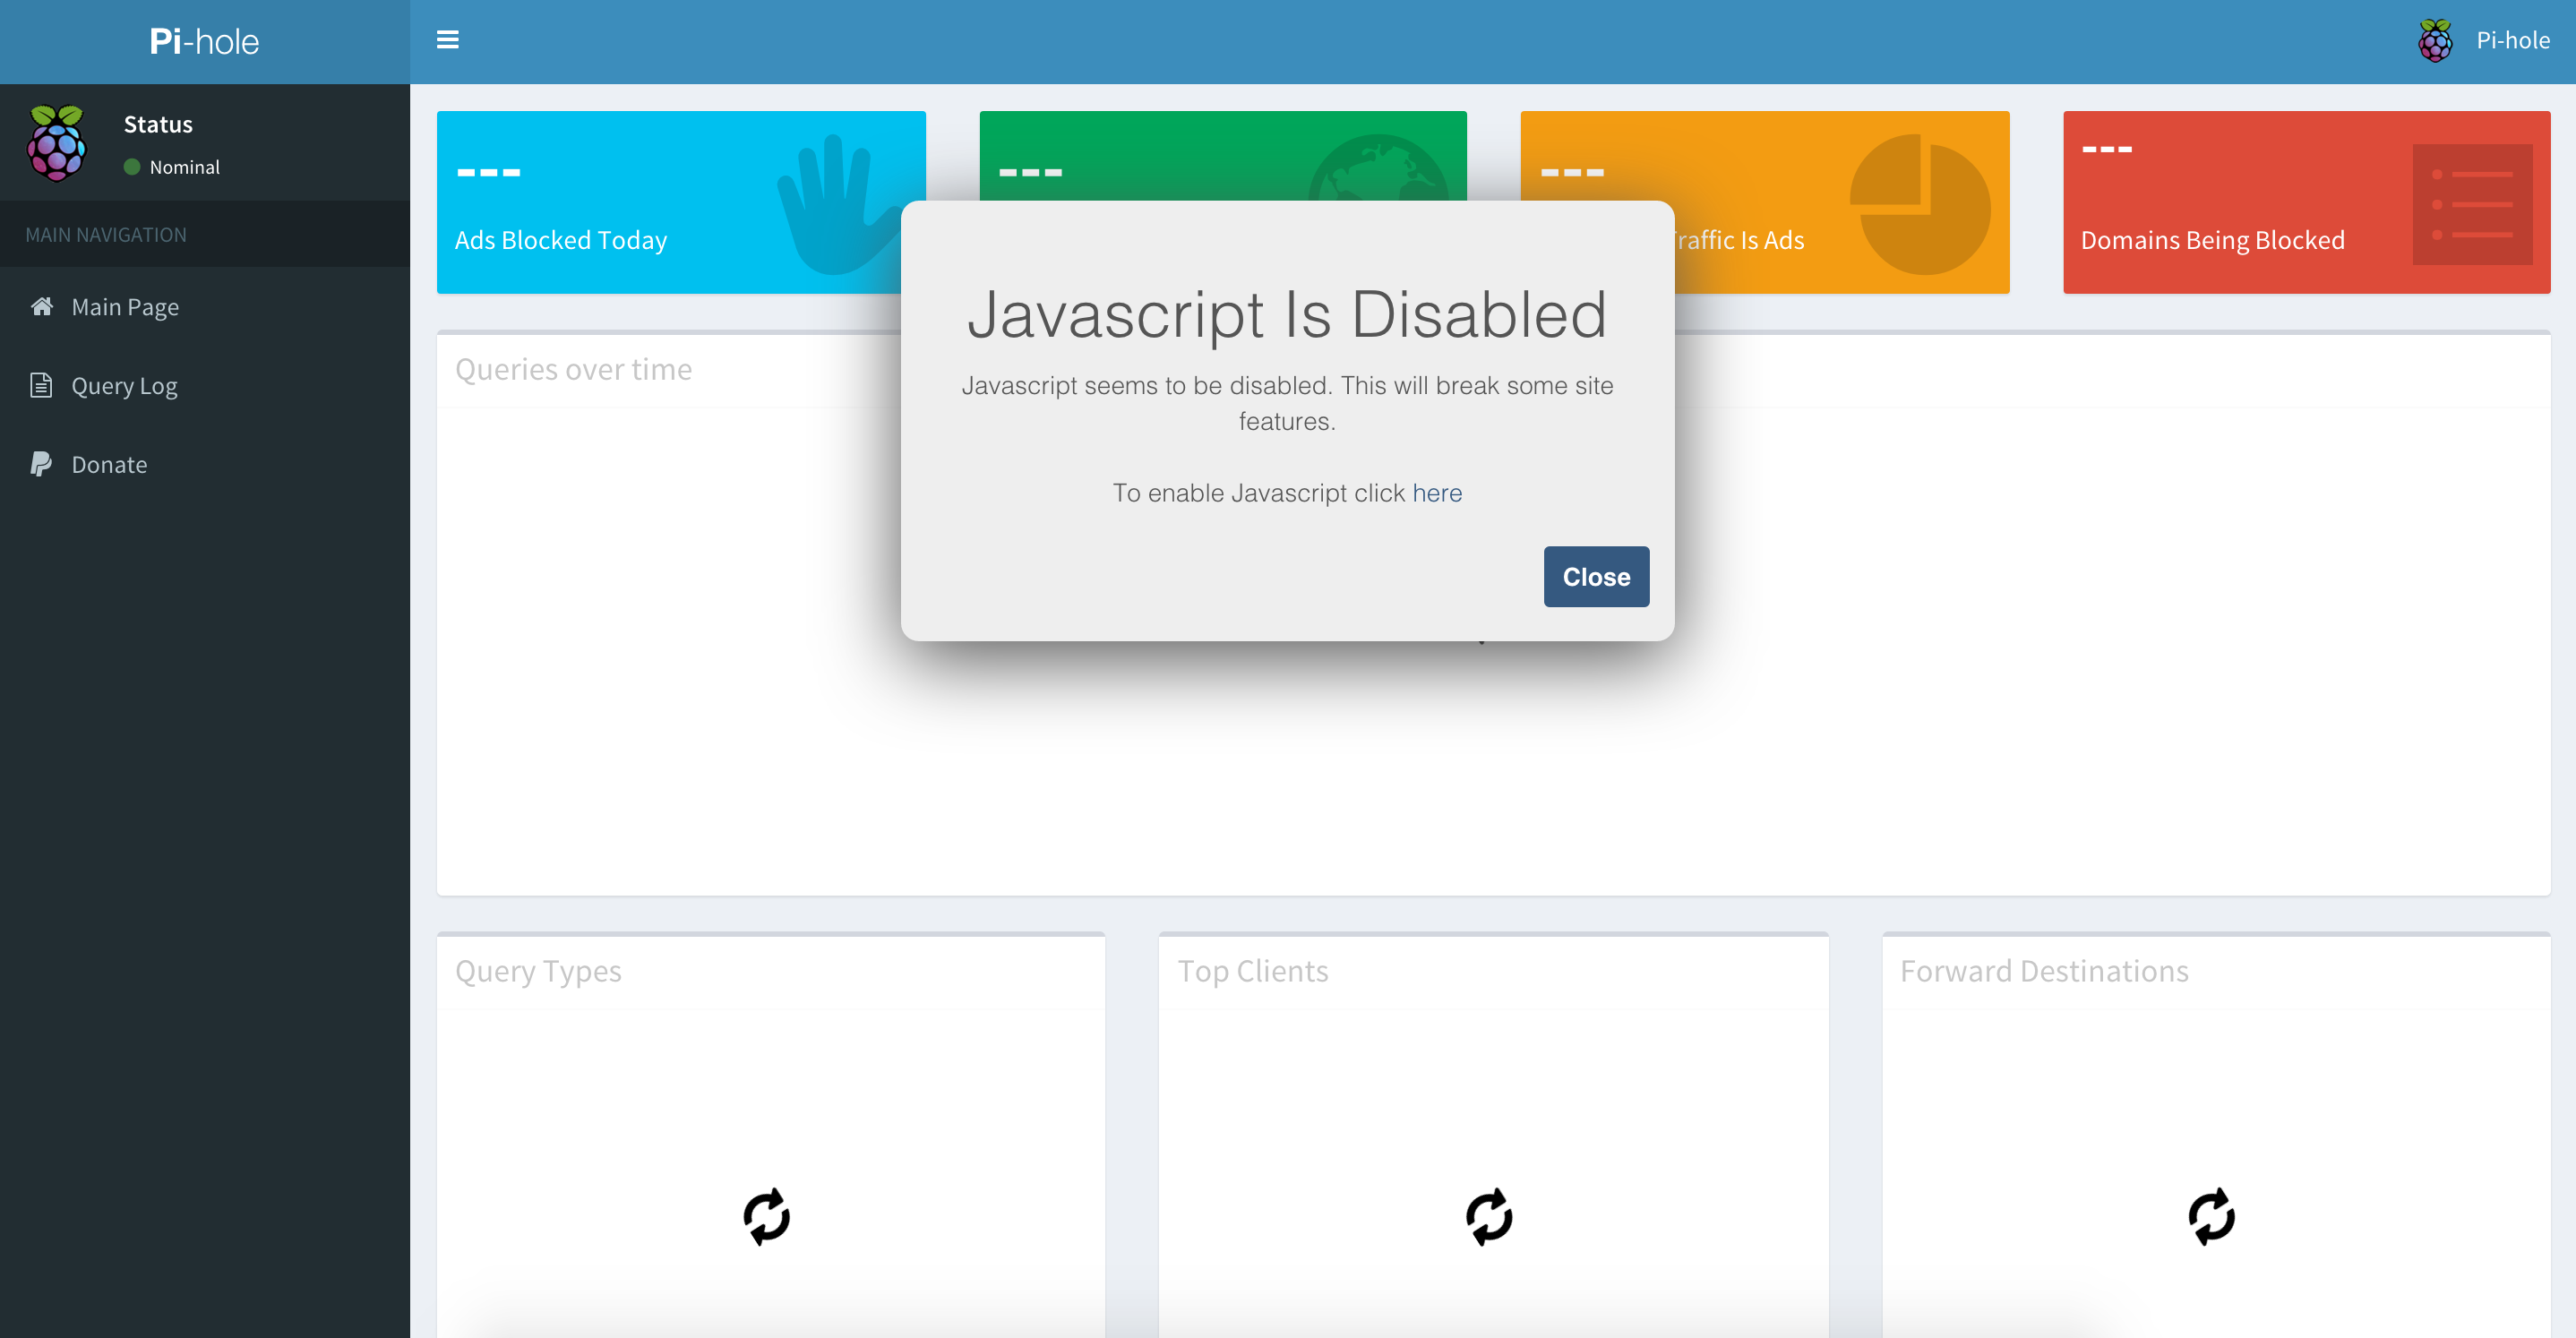The height and width of the screenshot is (1338, 2576).
Task: Open Main Page in the navigation
Action: tap(204, 307)
